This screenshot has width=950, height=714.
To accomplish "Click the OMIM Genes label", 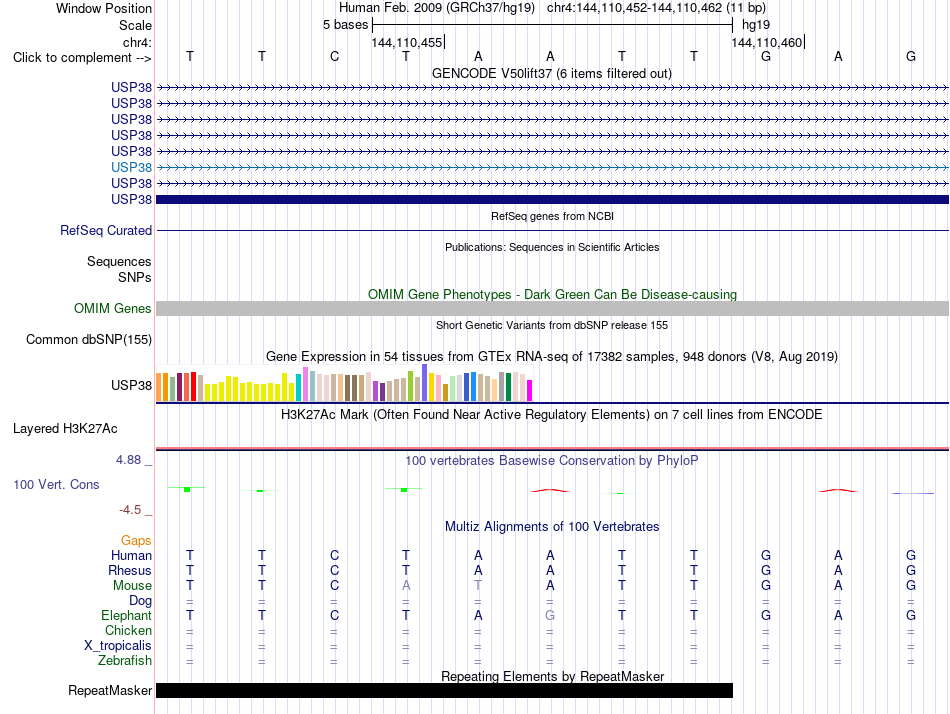I will coord(113,309).
